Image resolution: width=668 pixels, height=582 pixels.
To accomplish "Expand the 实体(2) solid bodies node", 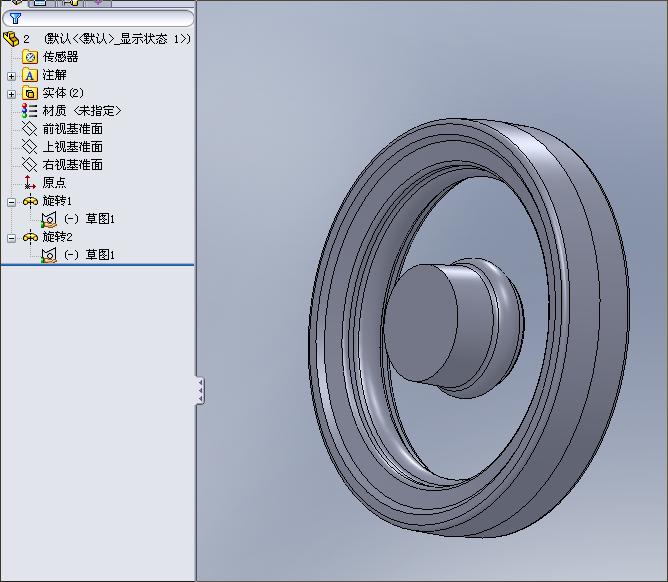I will 12,94.
